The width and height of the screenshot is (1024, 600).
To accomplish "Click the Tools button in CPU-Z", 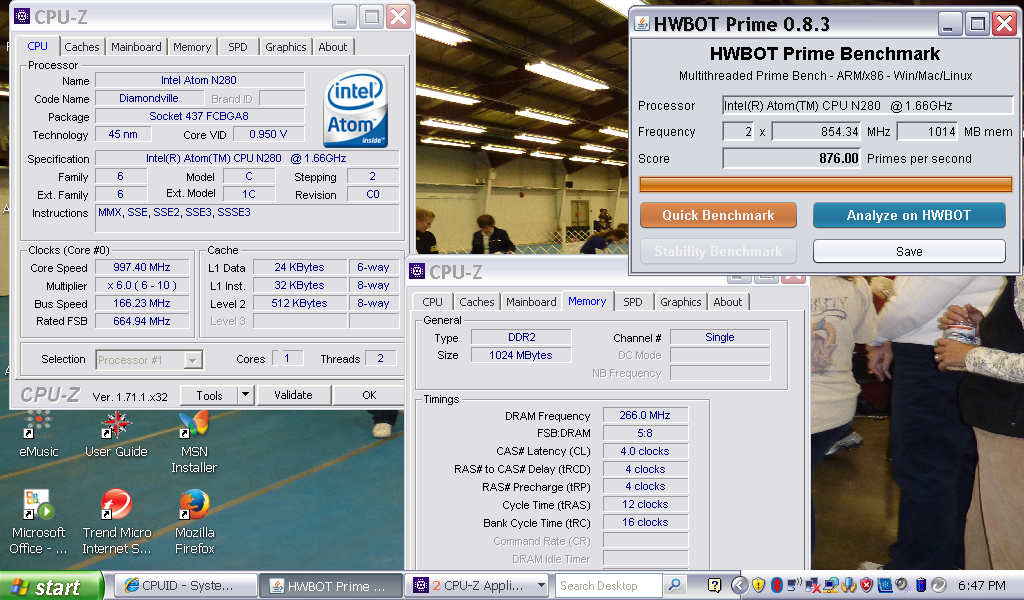I will click(x=209, y=396).
